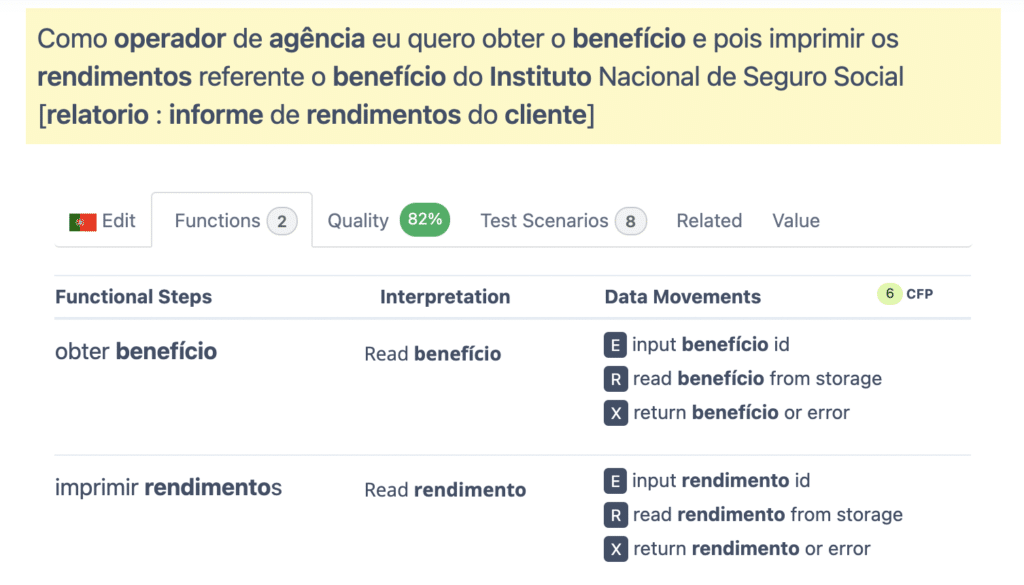Click the Functions count badge showing 2
This screenshot has height=585, width=1024.
click(282, 221)
